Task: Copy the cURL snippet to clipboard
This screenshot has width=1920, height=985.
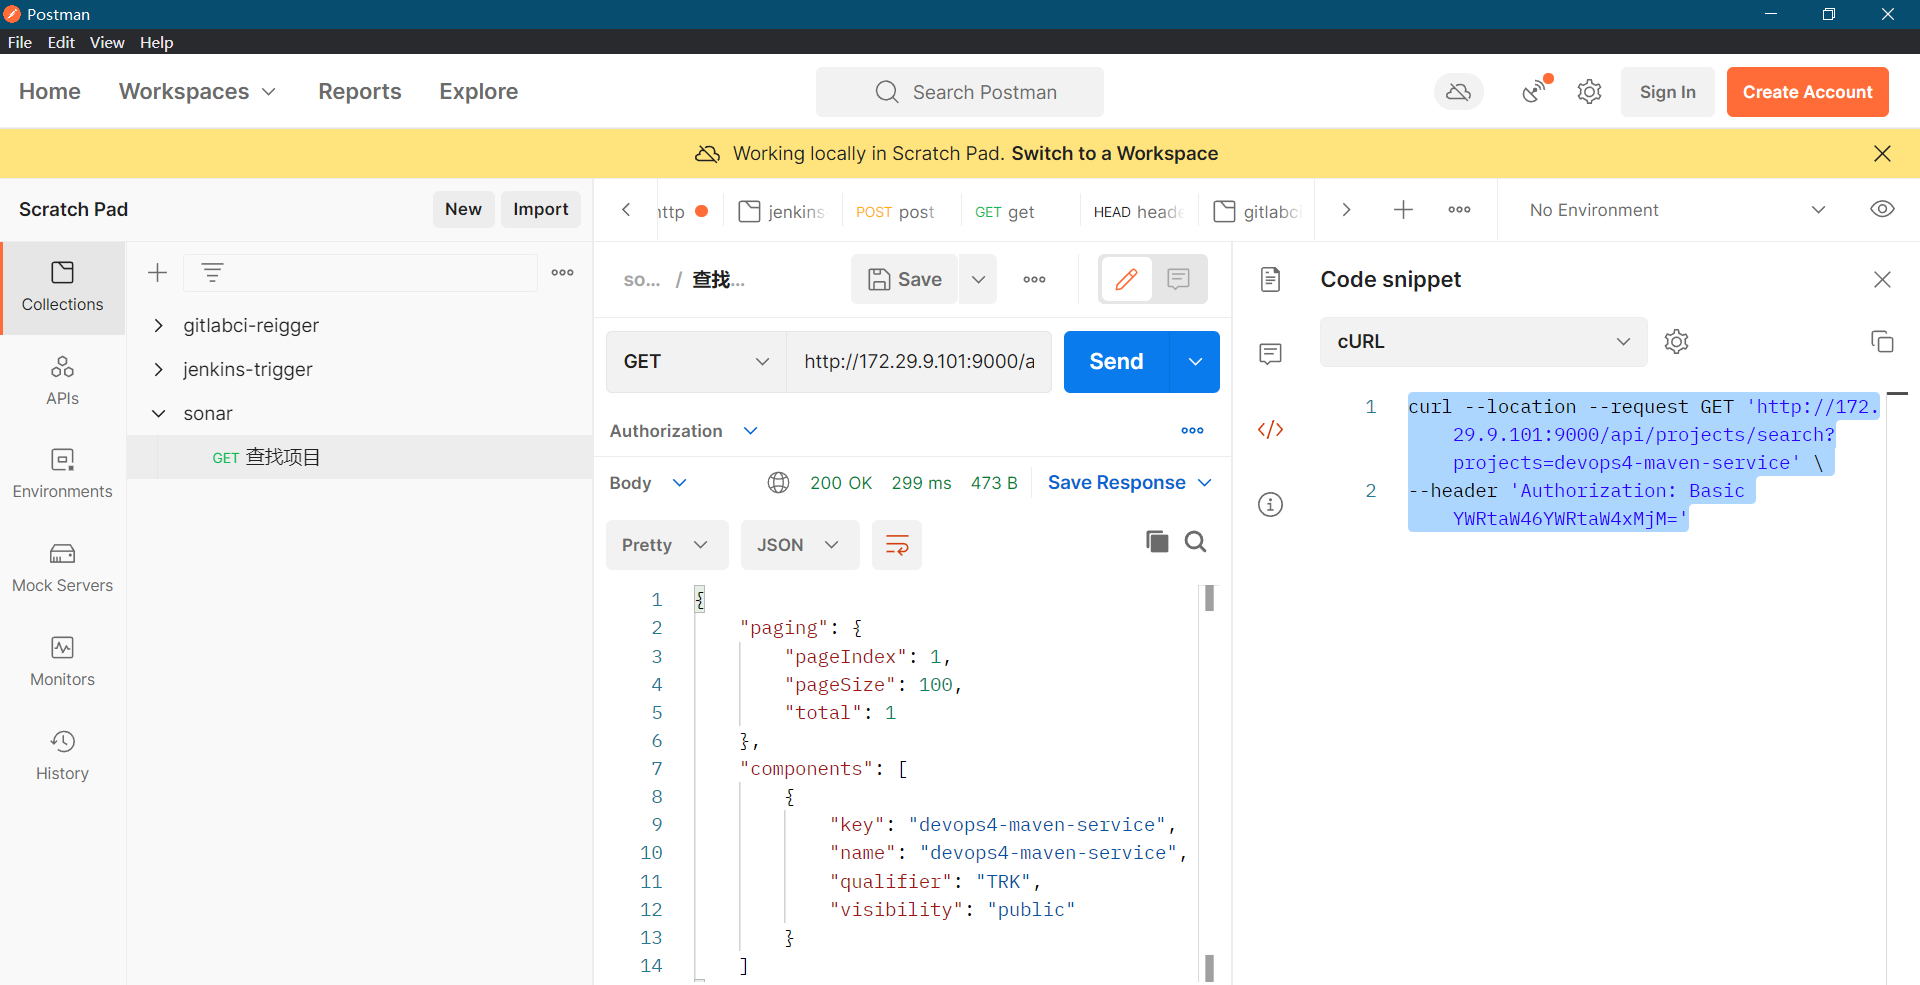Action: pos(1882,342)
